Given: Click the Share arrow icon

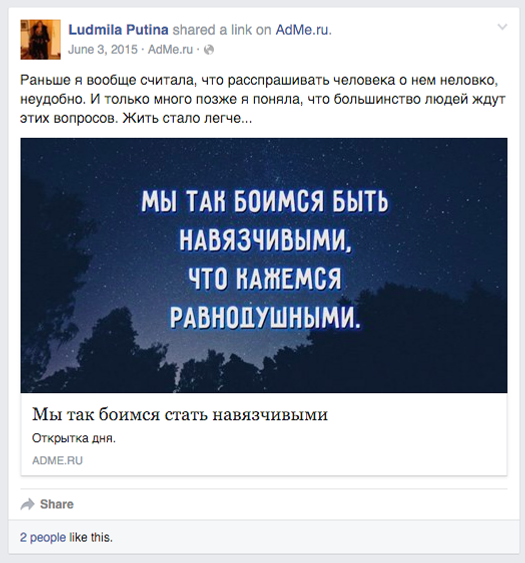Looking at the screenshot, I should point(27,504).
